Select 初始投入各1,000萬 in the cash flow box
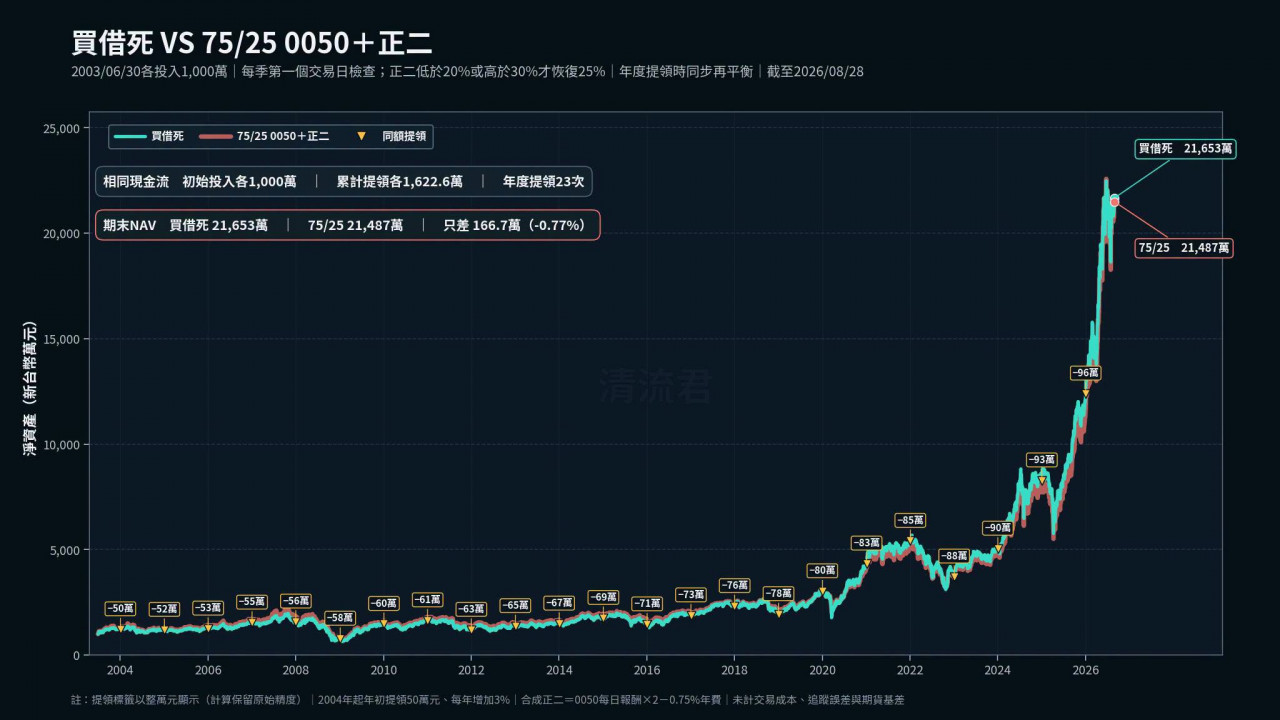Screen dimensions: 1280x720 click(x=239, y=182)
